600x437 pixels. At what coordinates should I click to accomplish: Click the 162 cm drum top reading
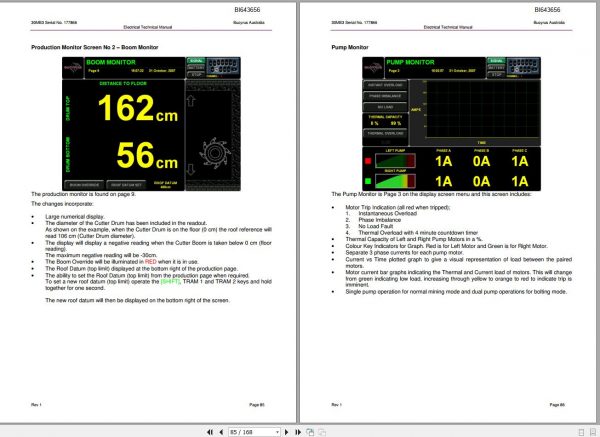click(138, 108)
